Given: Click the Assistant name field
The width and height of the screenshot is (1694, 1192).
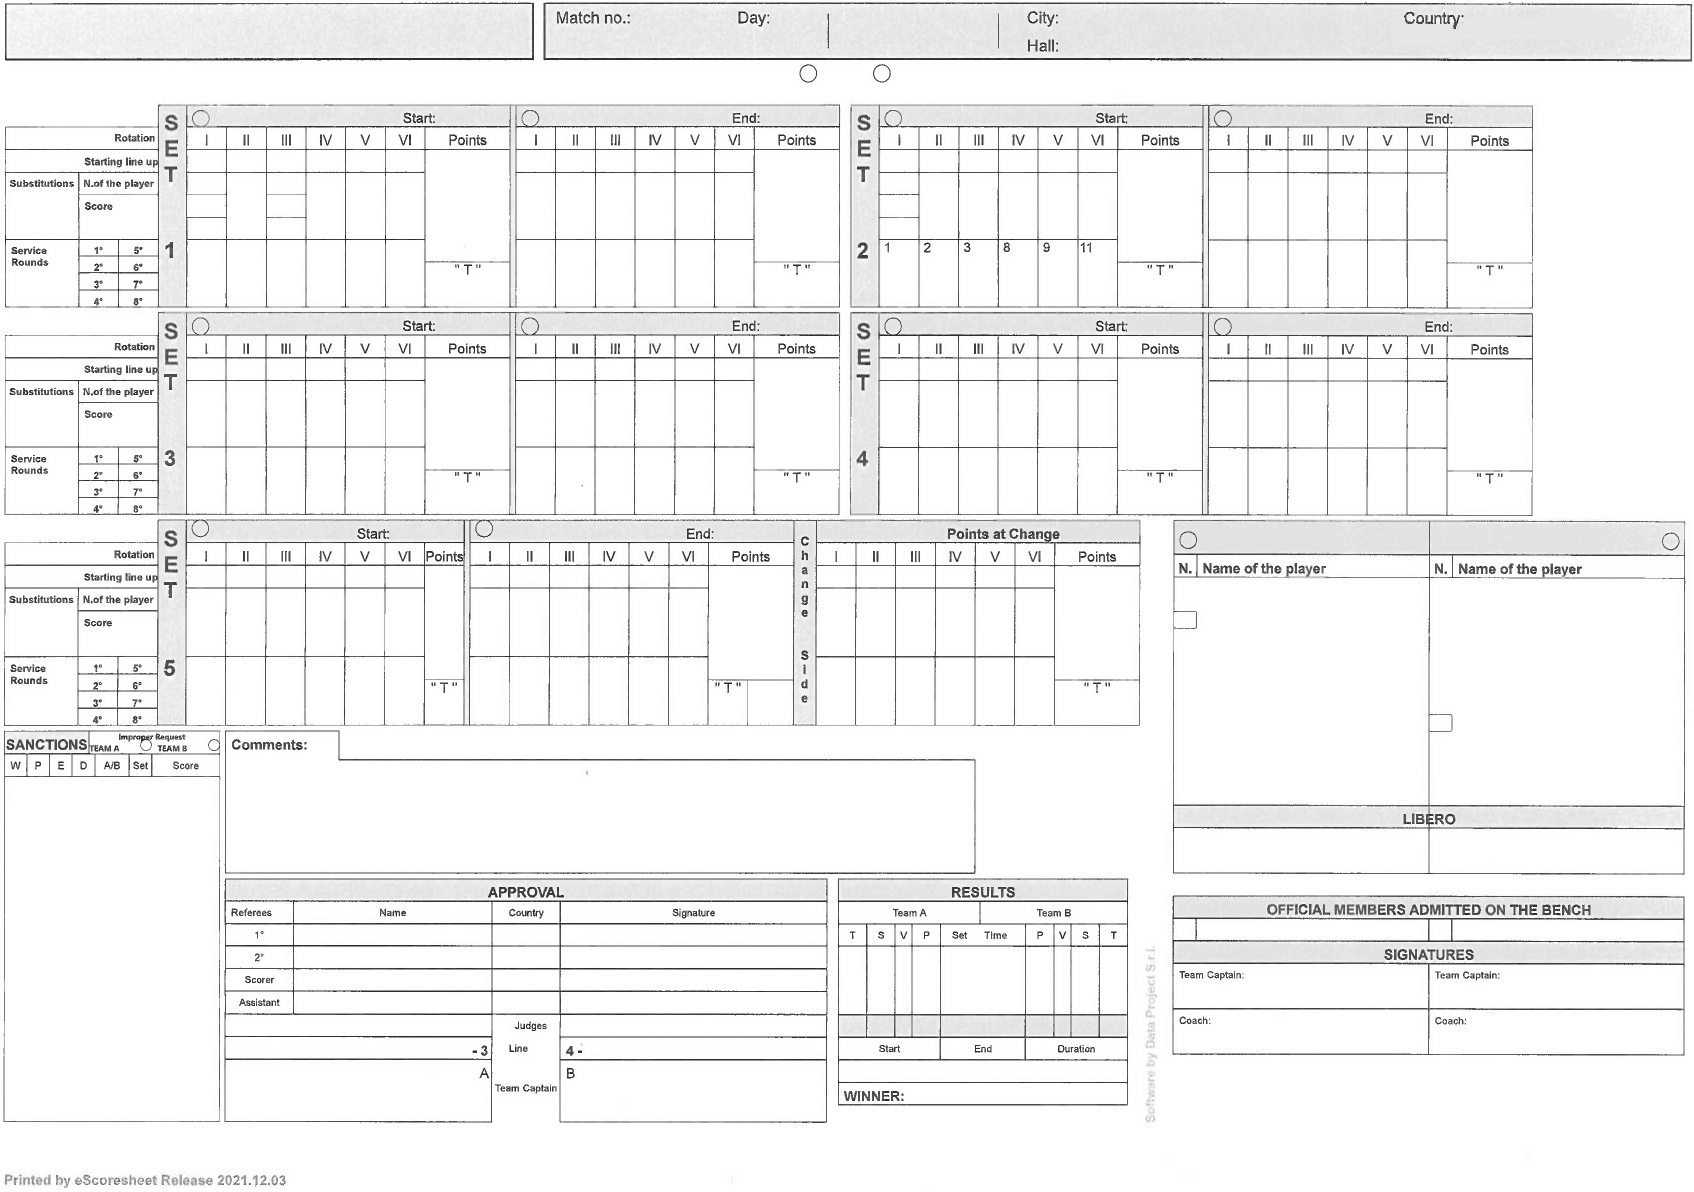Looking at the screenshot, I should coord(392,1002).
